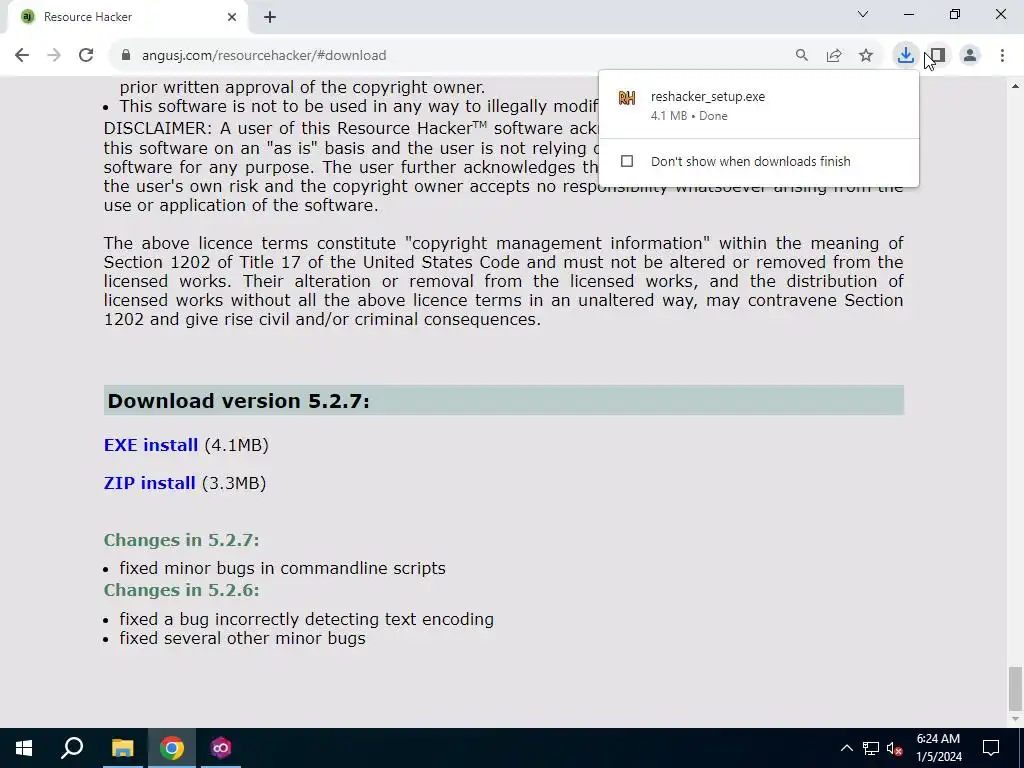The image size is (1024, 768).
Task: Close the Resource Hacker tab
Action: [232, 17]
